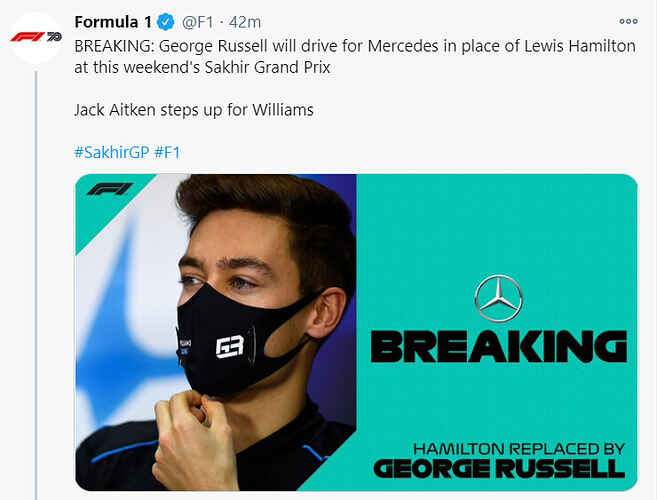Click the GR logo on the face mask
657x500 pixels.
pos(229,347)
